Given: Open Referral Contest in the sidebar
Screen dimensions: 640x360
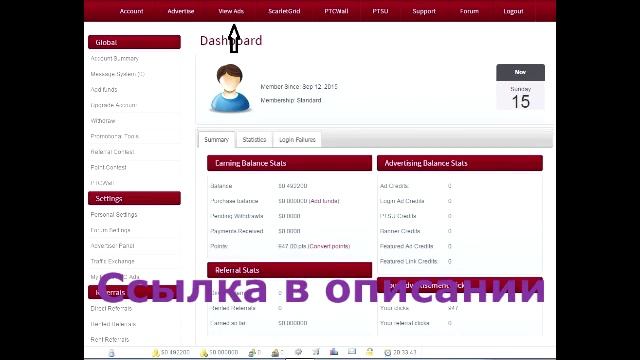Looking at the screenshot, I should pyautogui.click(x=112, y=152).
